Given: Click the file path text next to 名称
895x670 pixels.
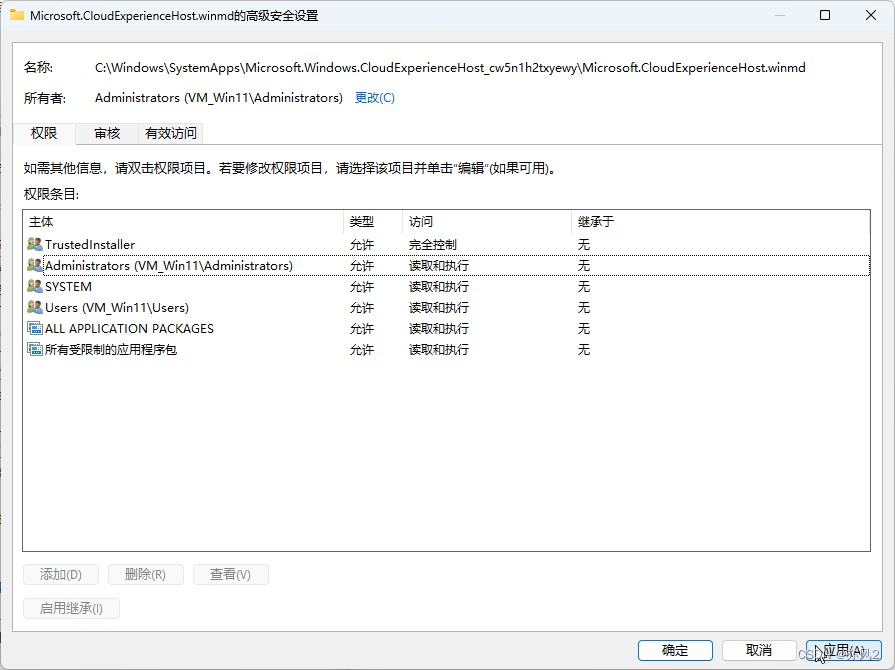Looking at the screenshot, I should (450, 68).
